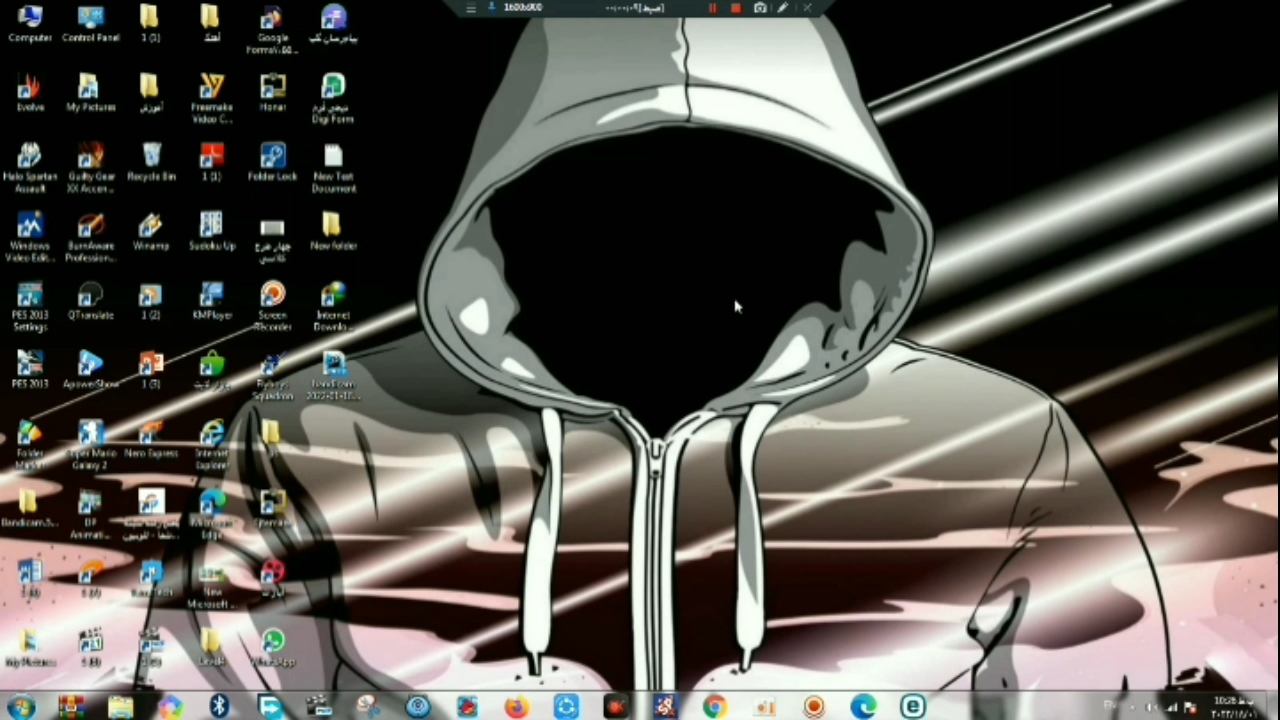
Task: Open the Windows Start menu
Action: coord(21,707)
